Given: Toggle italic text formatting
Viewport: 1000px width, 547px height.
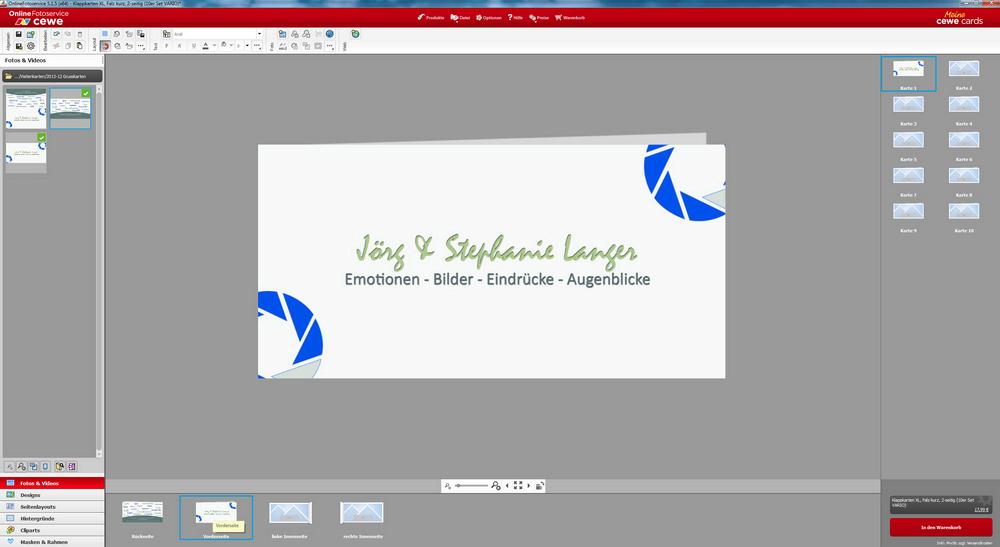Looking at the screenshot, I should coord(179,46).
